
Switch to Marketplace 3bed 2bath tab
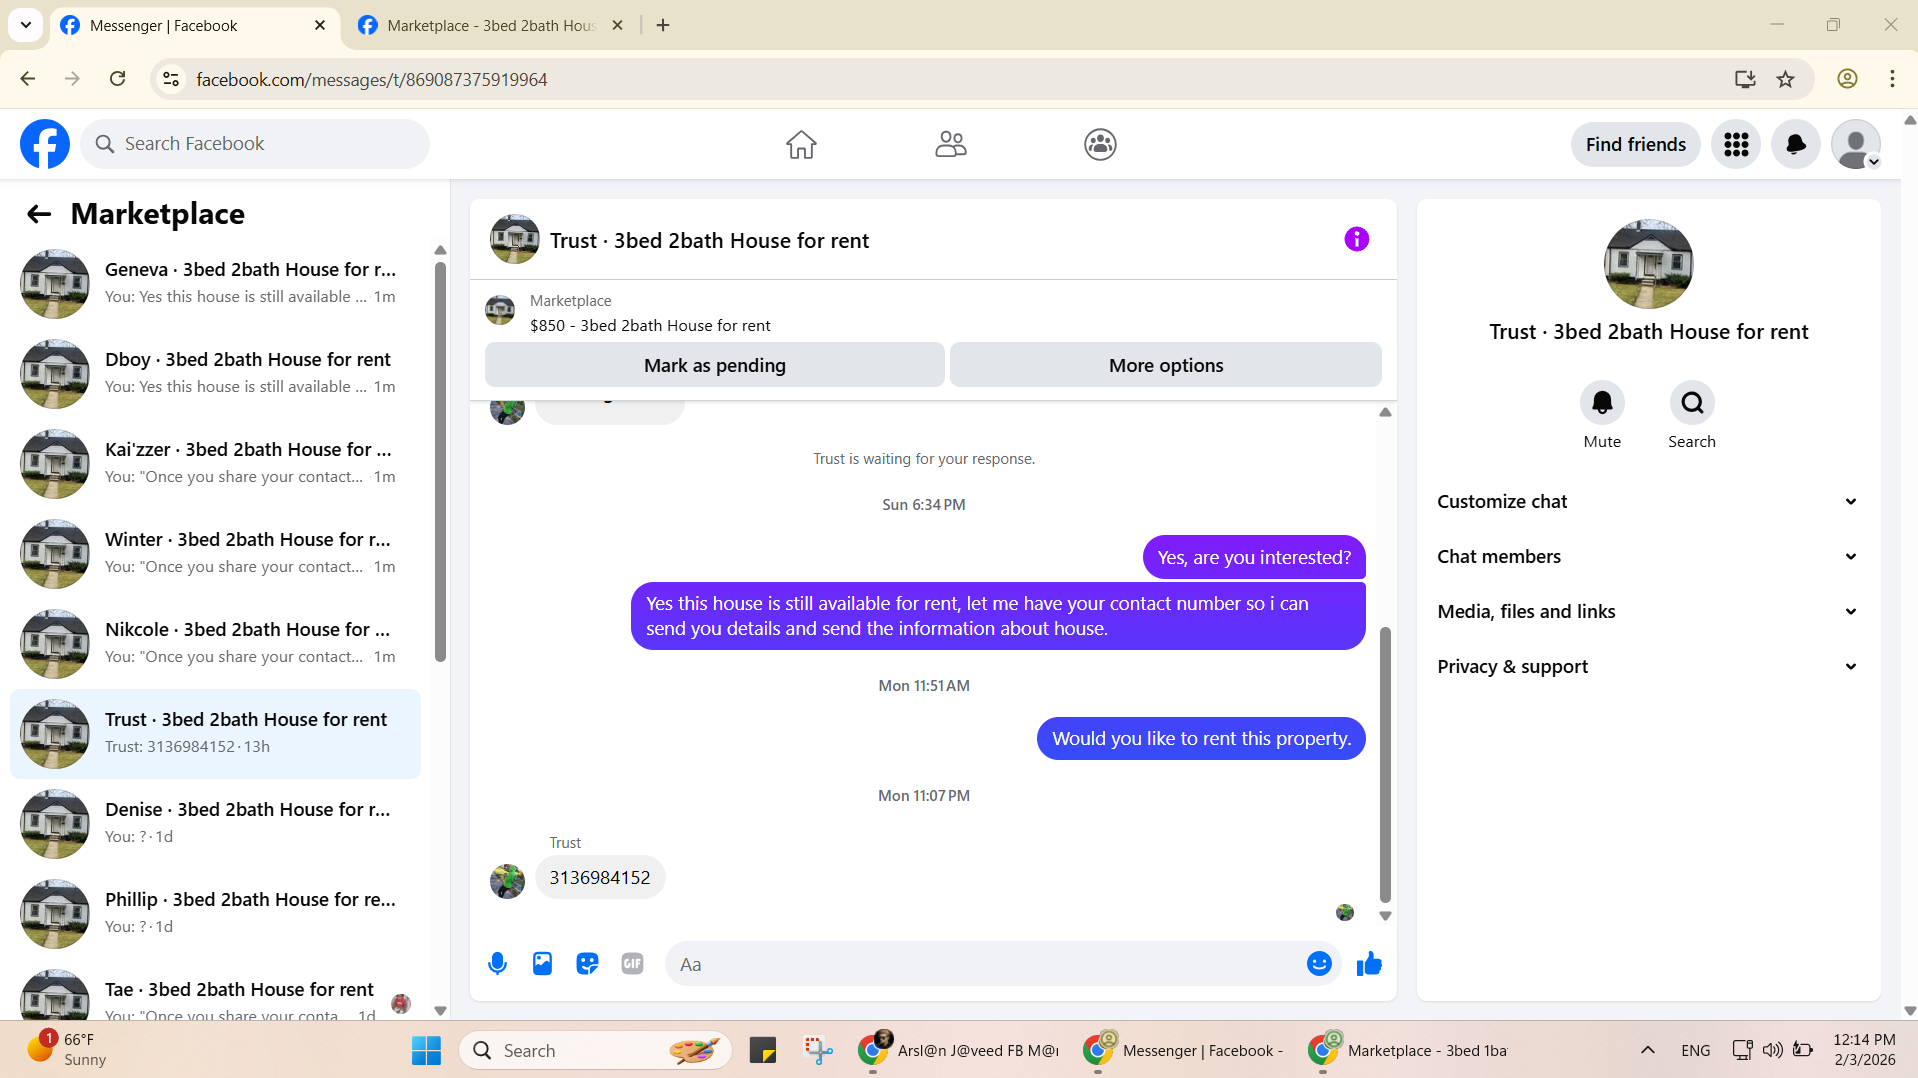[x=490, y=25]
